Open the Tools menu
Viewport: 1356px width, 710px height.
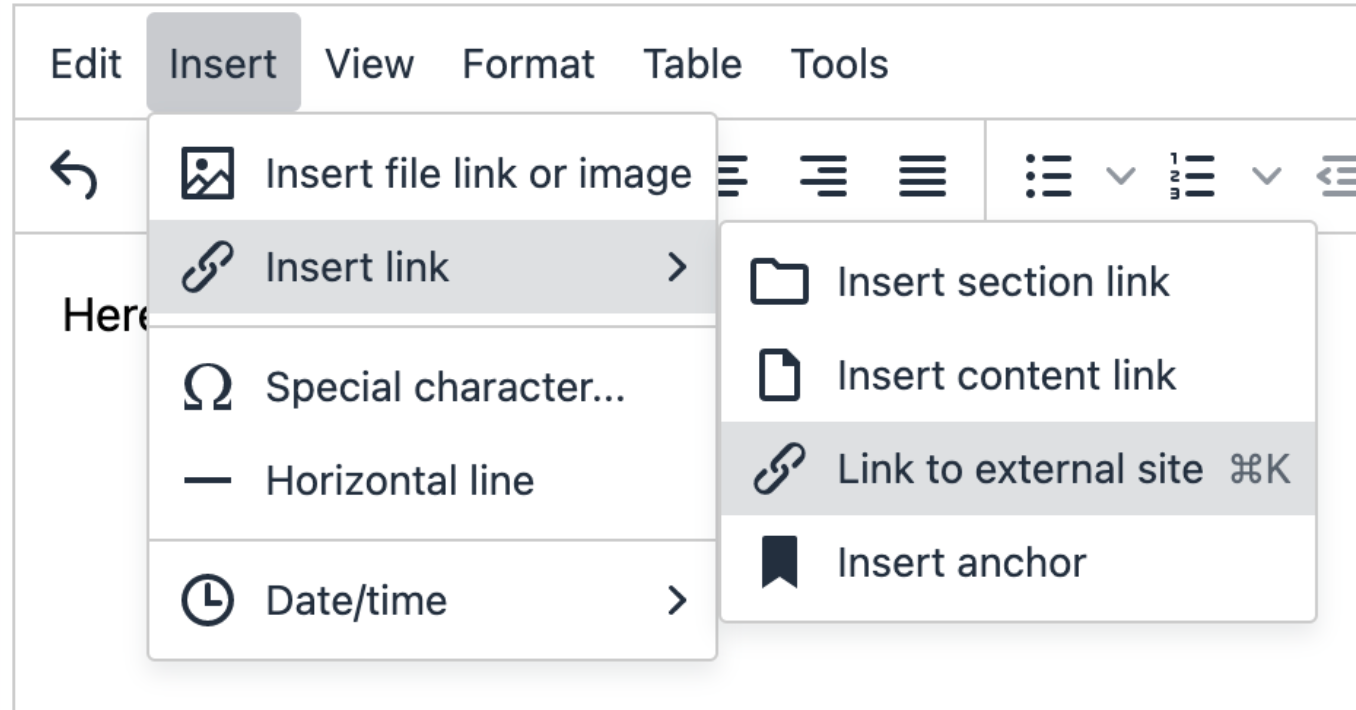click(x=839, y=64)
